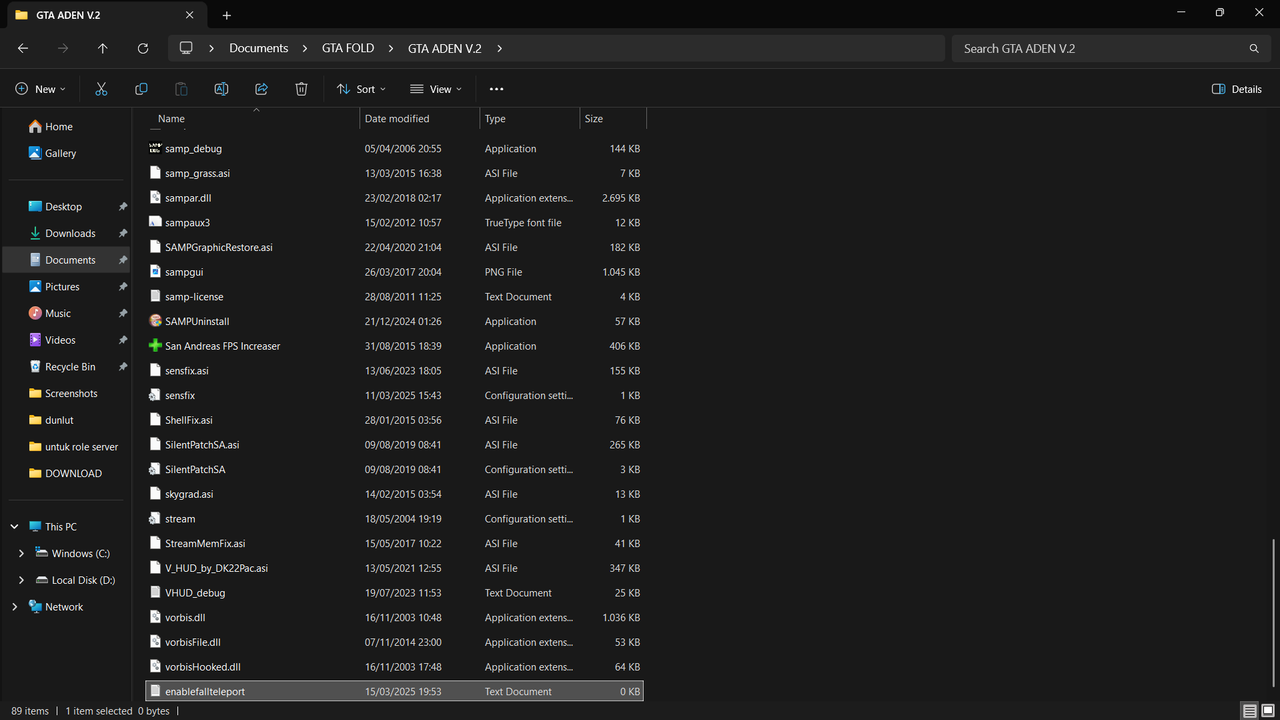Image resolution: width=1280 pixels, height=720 pixels.
Task: Click the Delete trash icon
Action: [301, 89]
